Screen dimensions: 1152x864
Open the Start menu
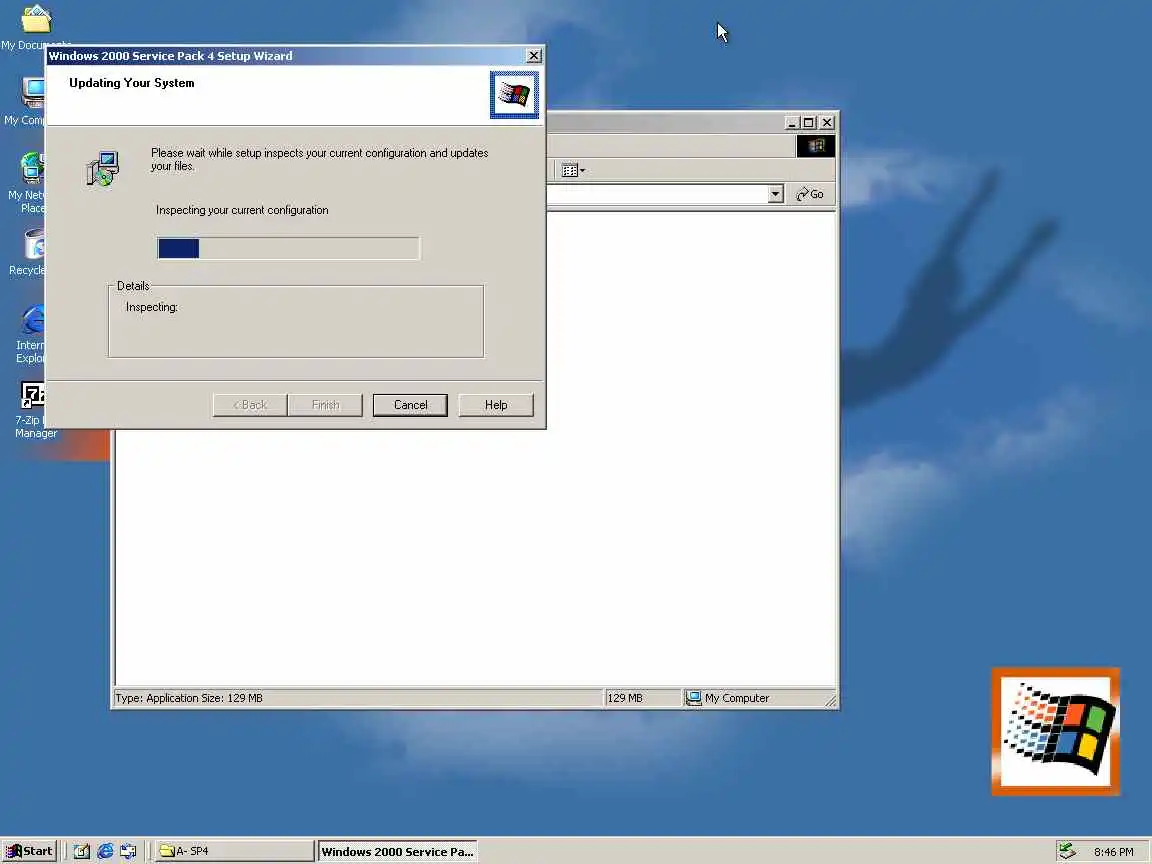[x=29, y=851]
